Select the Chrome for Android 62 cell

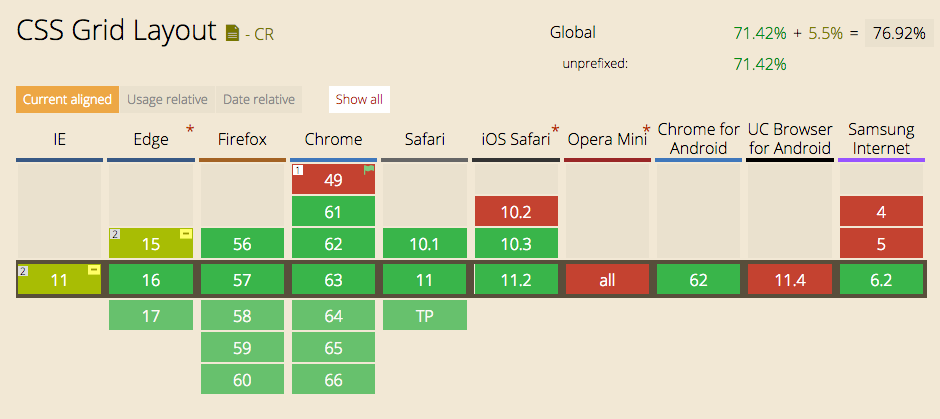tap(698, 279)
